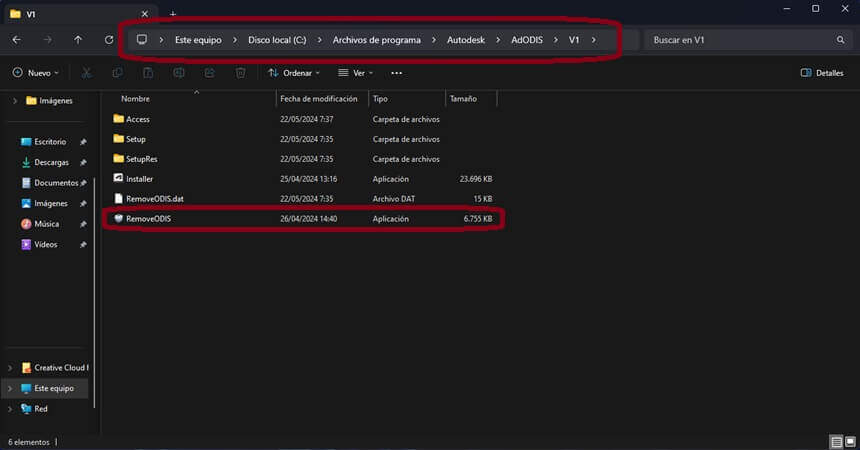This screenshot has width=860, height=450.
Task: Switch to details list view icon
Action: tap(836, 442)
